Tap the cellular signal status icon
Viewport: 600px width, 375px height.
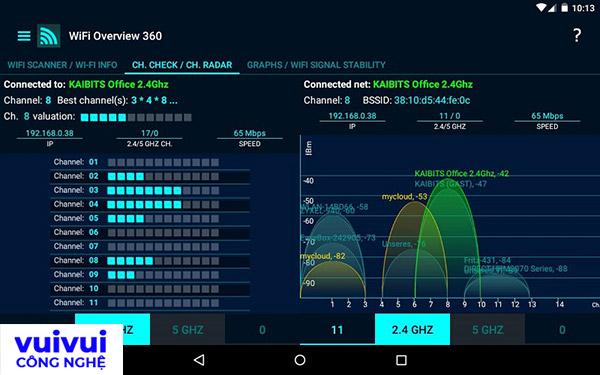click(551, 8)
